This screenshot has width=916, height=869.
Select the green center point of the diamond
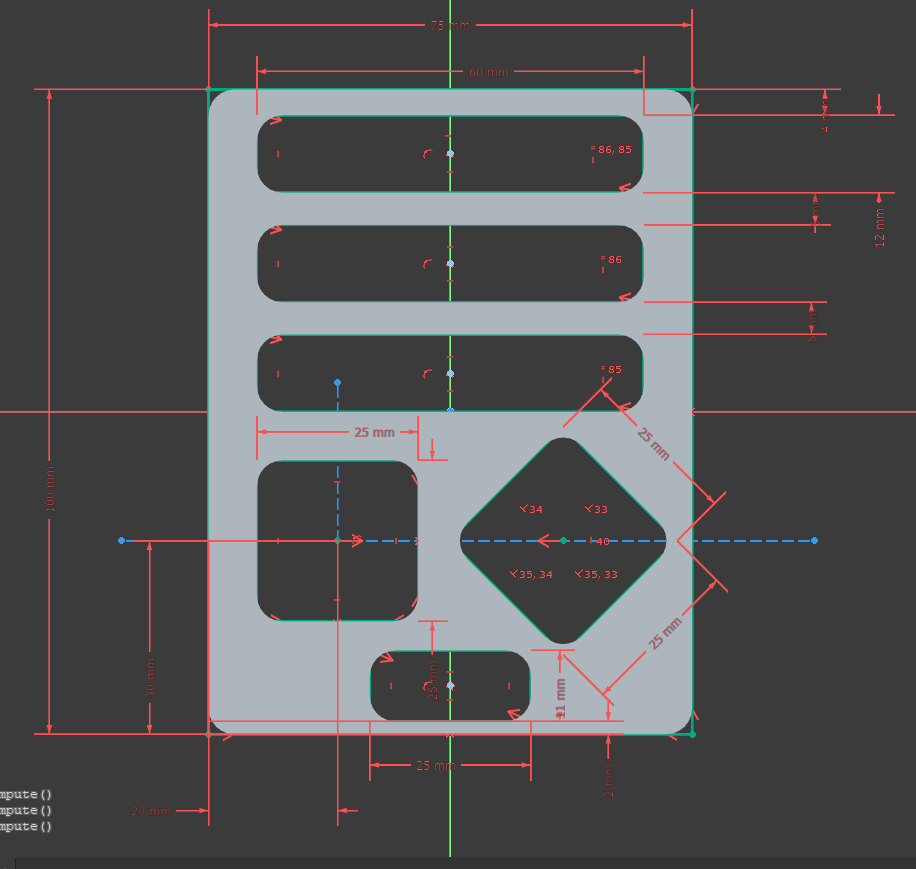tap(563, 540)
